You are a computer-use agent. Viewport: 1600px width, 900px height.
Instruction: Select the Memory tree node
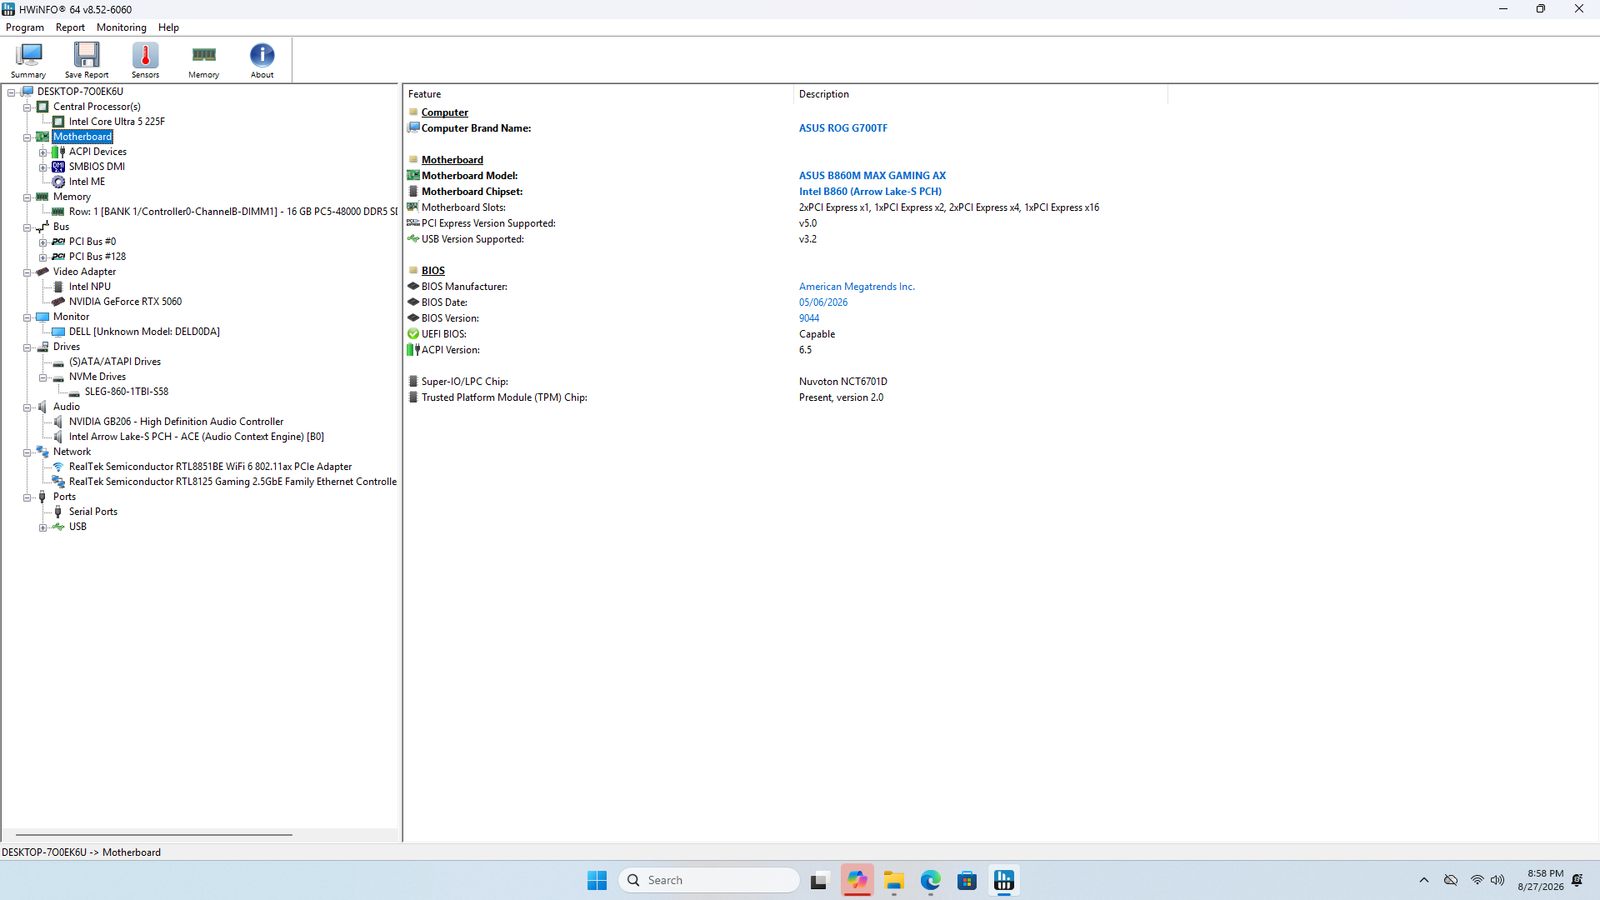[72, 197]
